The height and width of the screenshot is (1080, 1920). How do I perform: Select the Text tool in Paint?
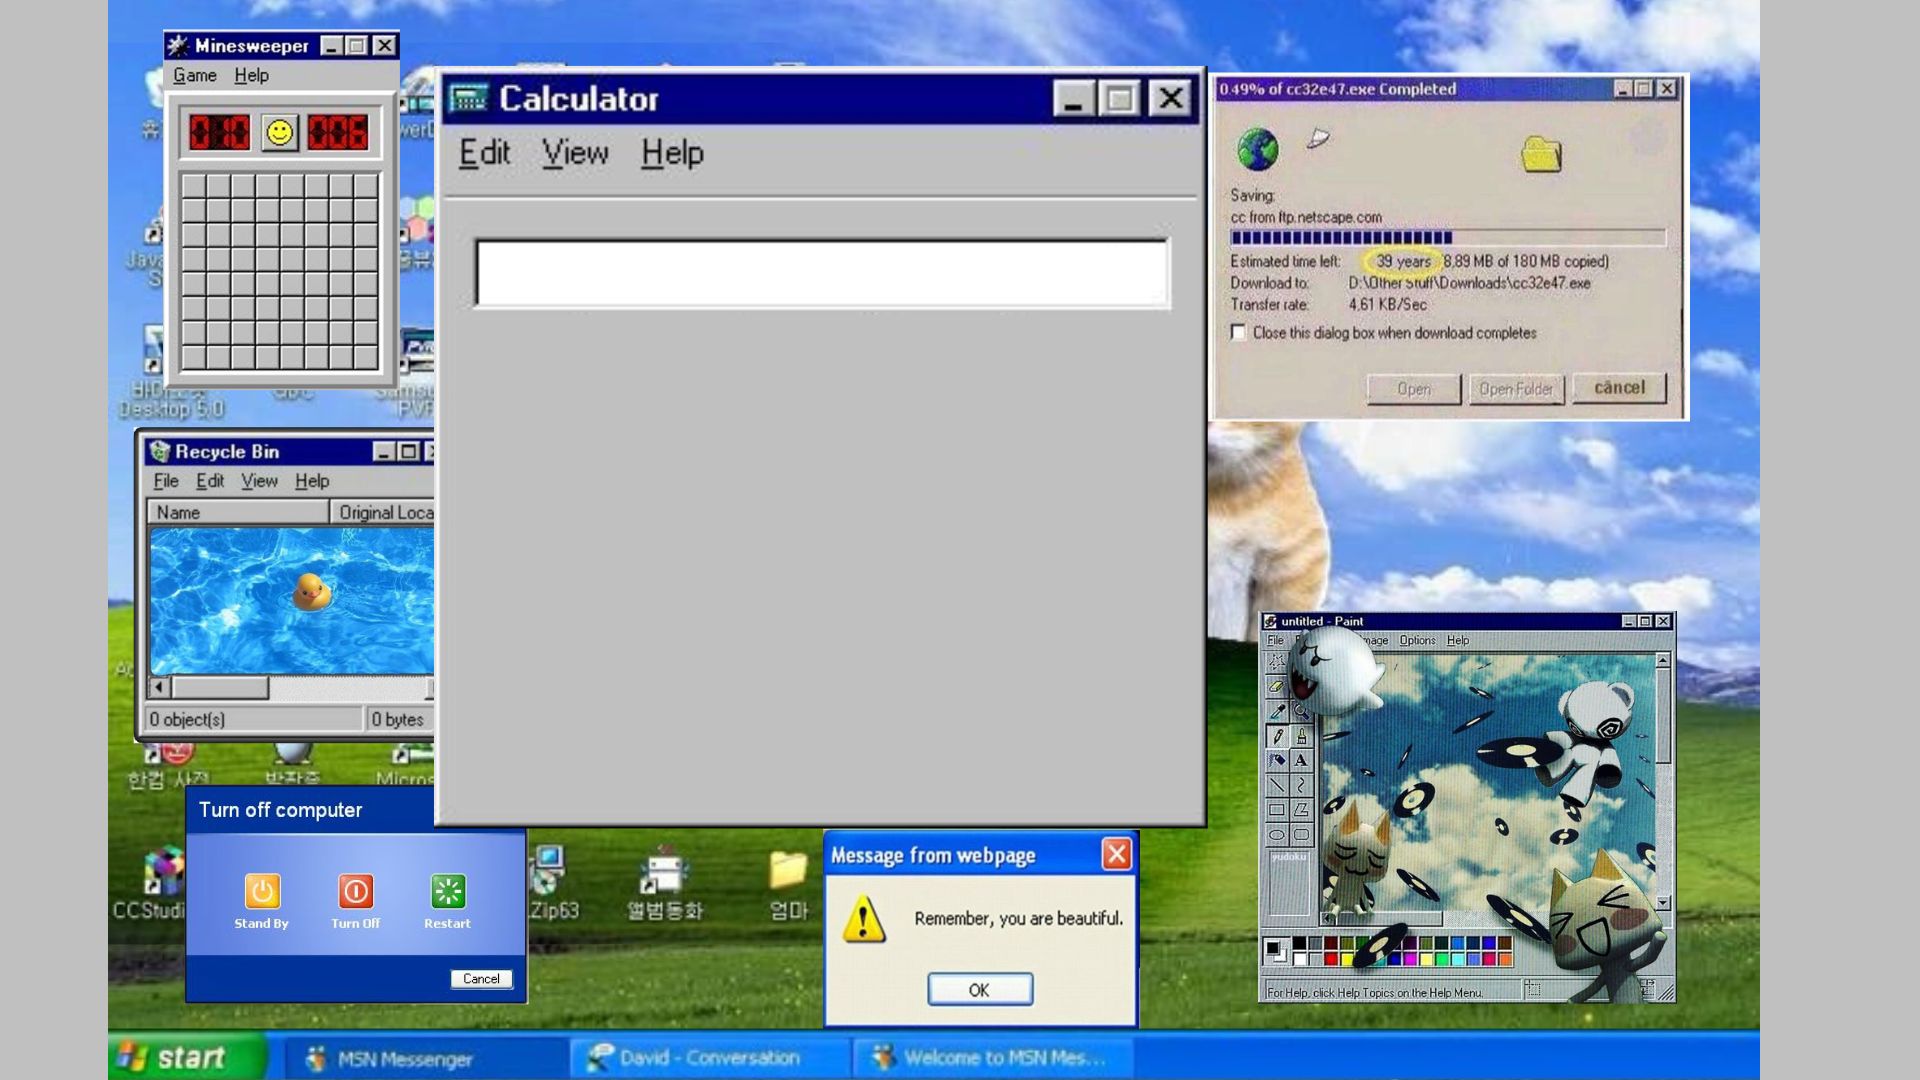coord(1302,759)
